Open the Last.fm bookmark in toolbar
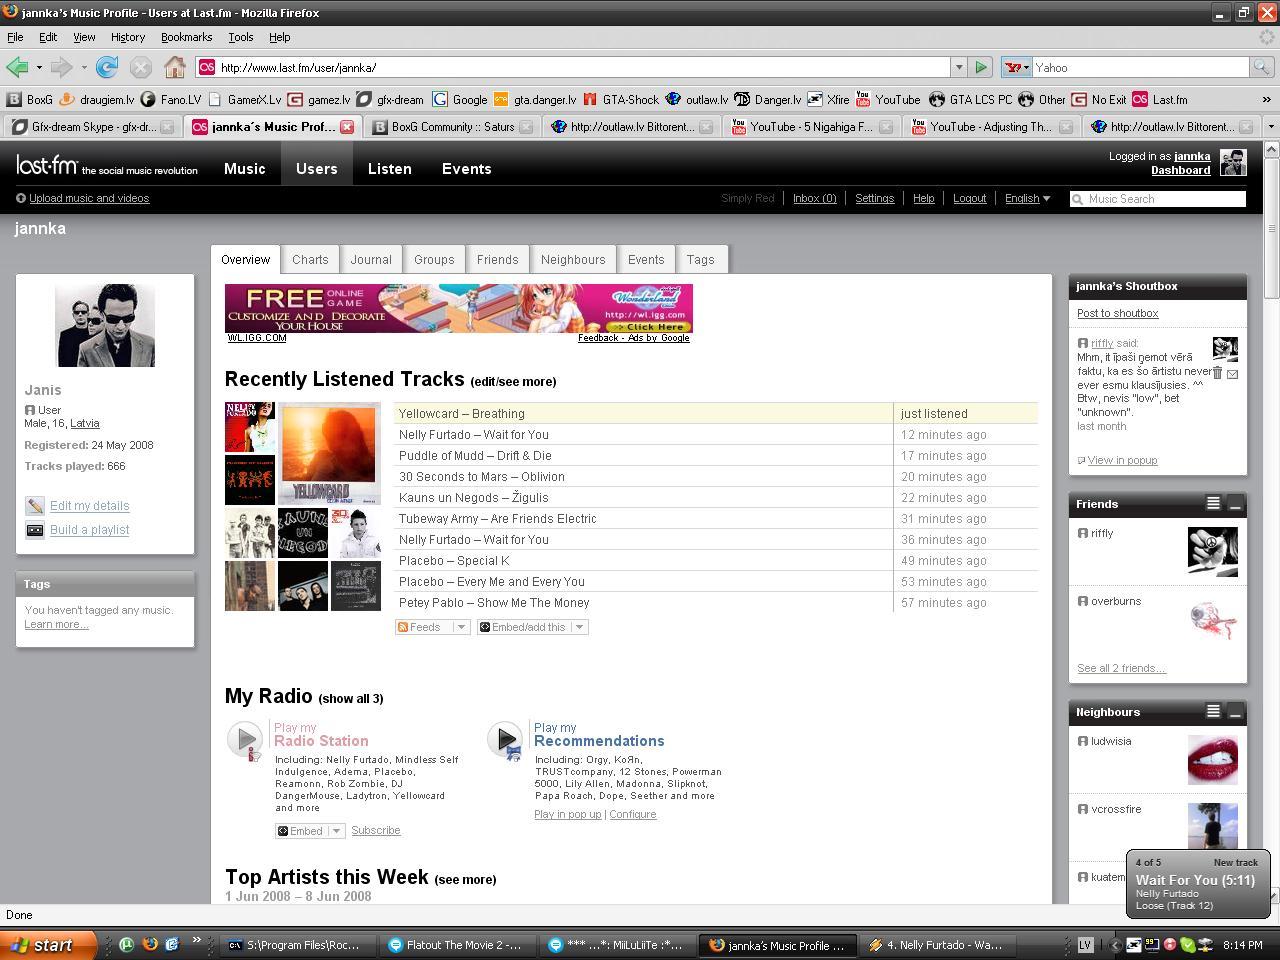This screenshot has height=960, width=1280. click(x=1160, y=99)
